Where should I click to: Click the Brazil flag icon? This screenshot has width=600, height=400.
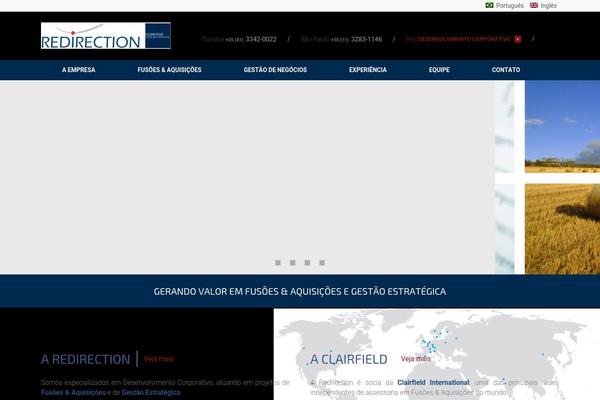[x=489, y=5]
